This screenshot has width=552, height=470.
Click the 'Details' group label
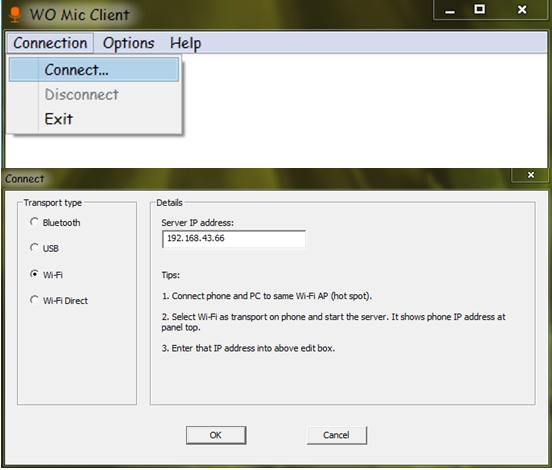coord(169,203)
